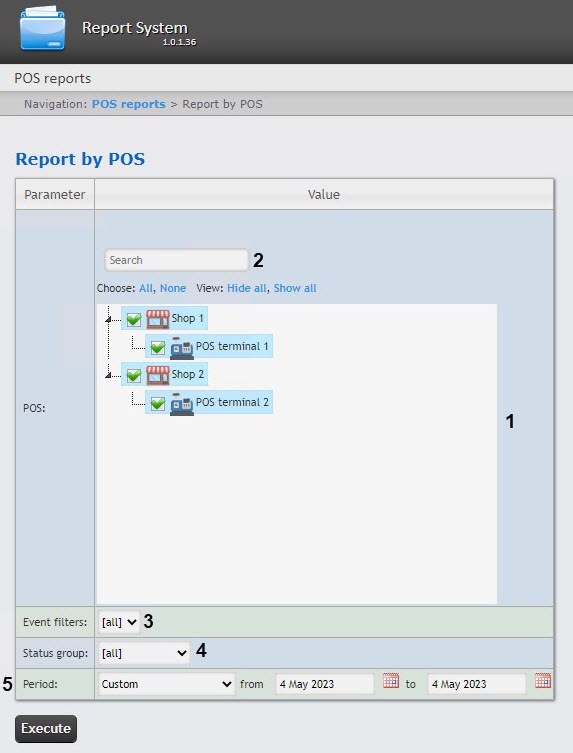Uncheck the Shop 1 checkbox
Image resolution: width=573 pixels, height=753 pixels.
click(x=134, y=319)
